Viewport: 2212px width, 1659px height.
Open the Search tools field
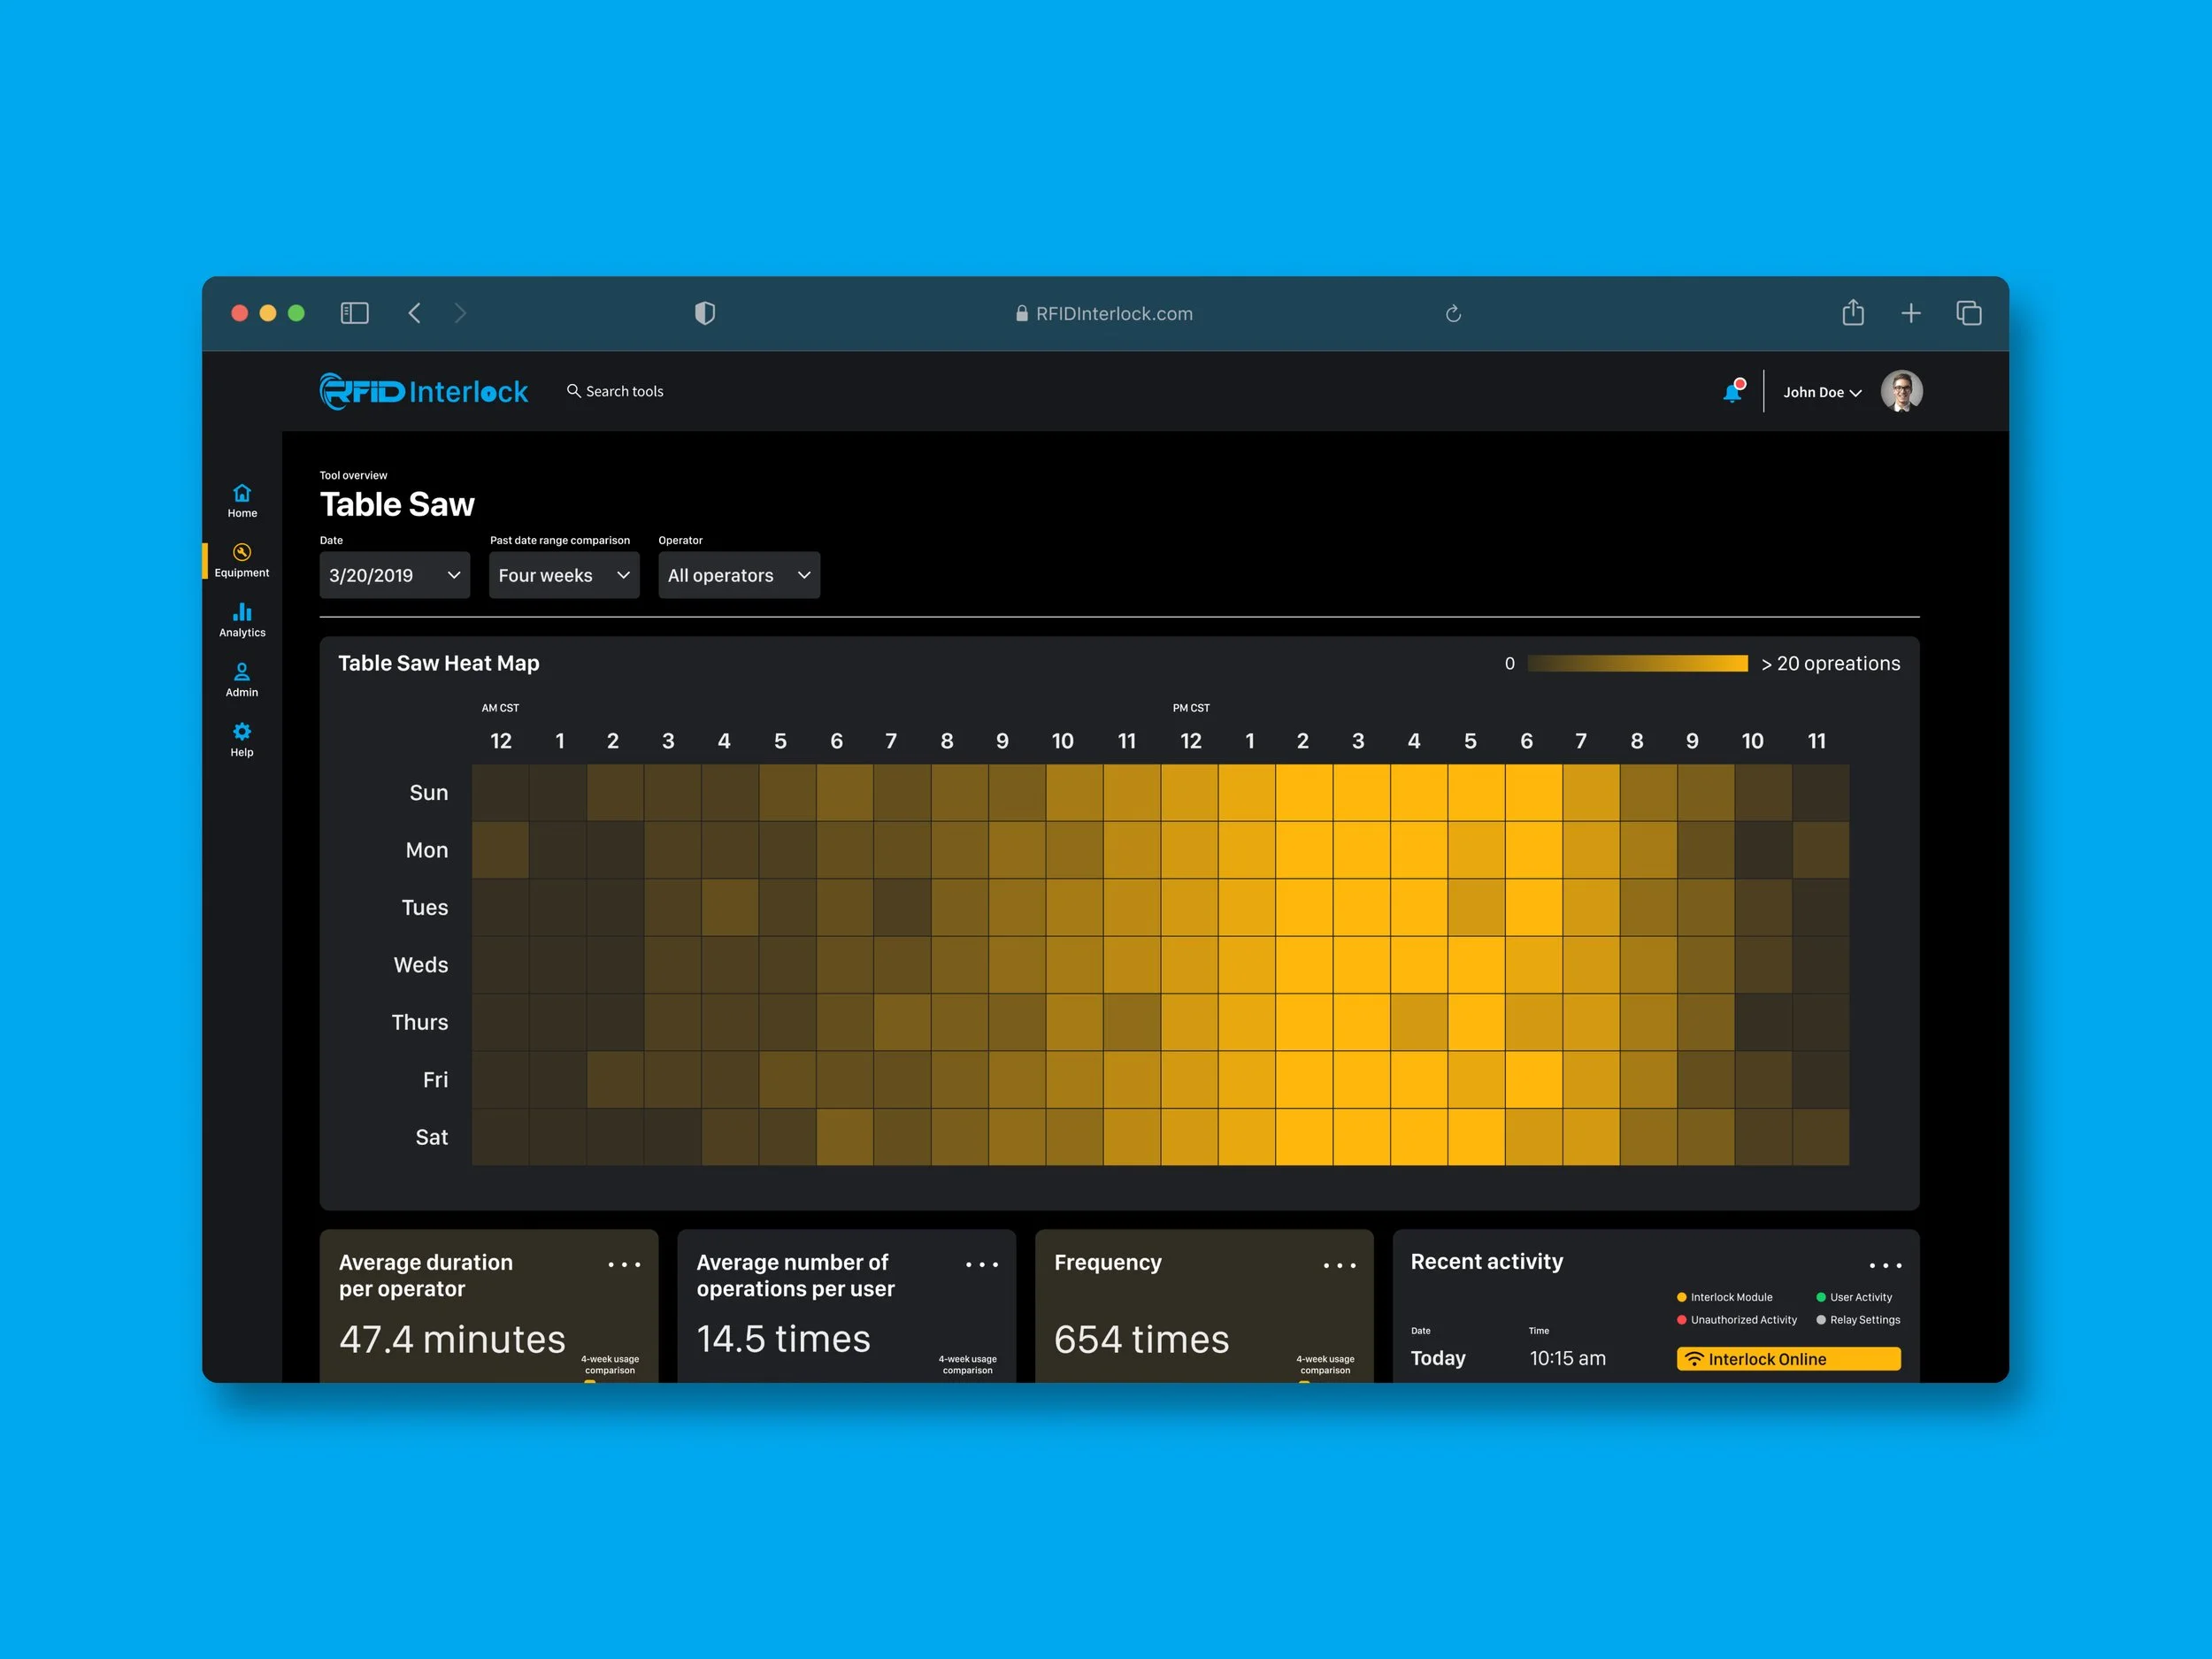pos(615,391)
